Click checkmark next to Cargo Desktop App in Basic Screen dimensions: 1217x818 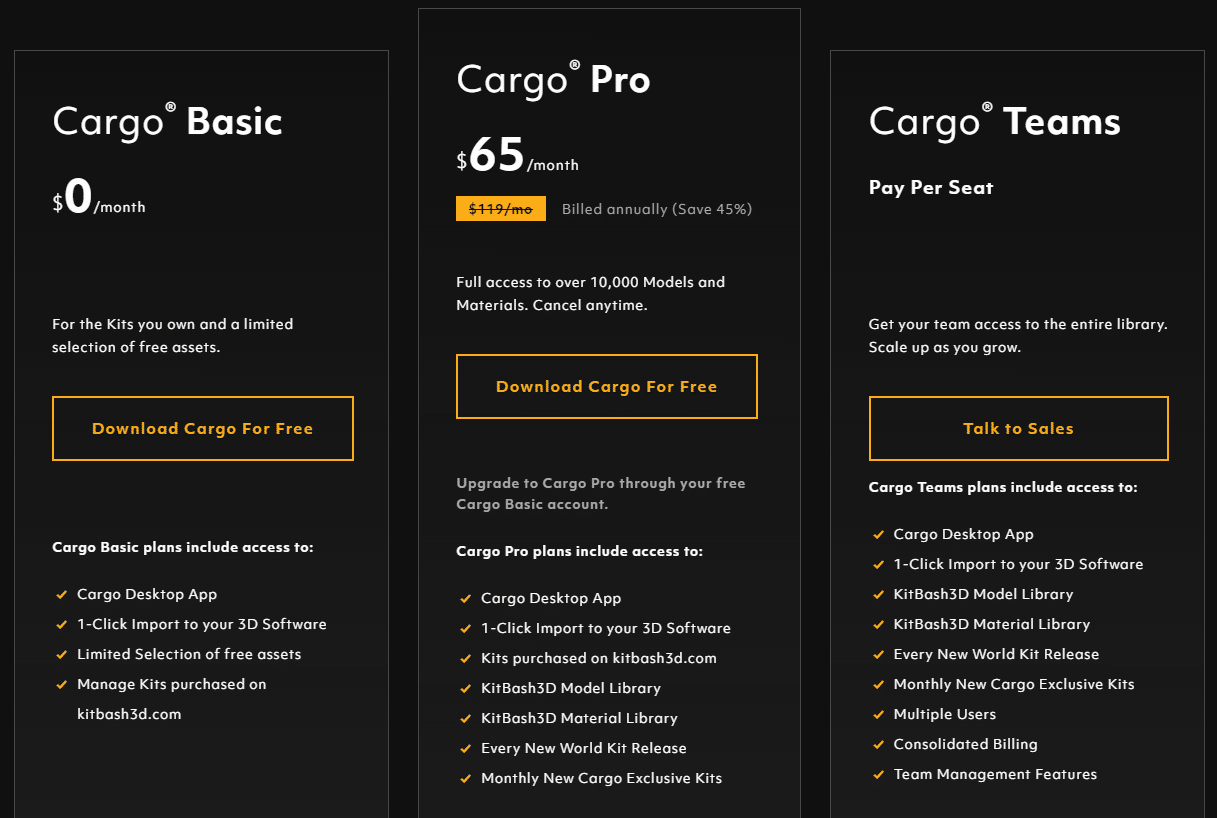click(62, 595)
